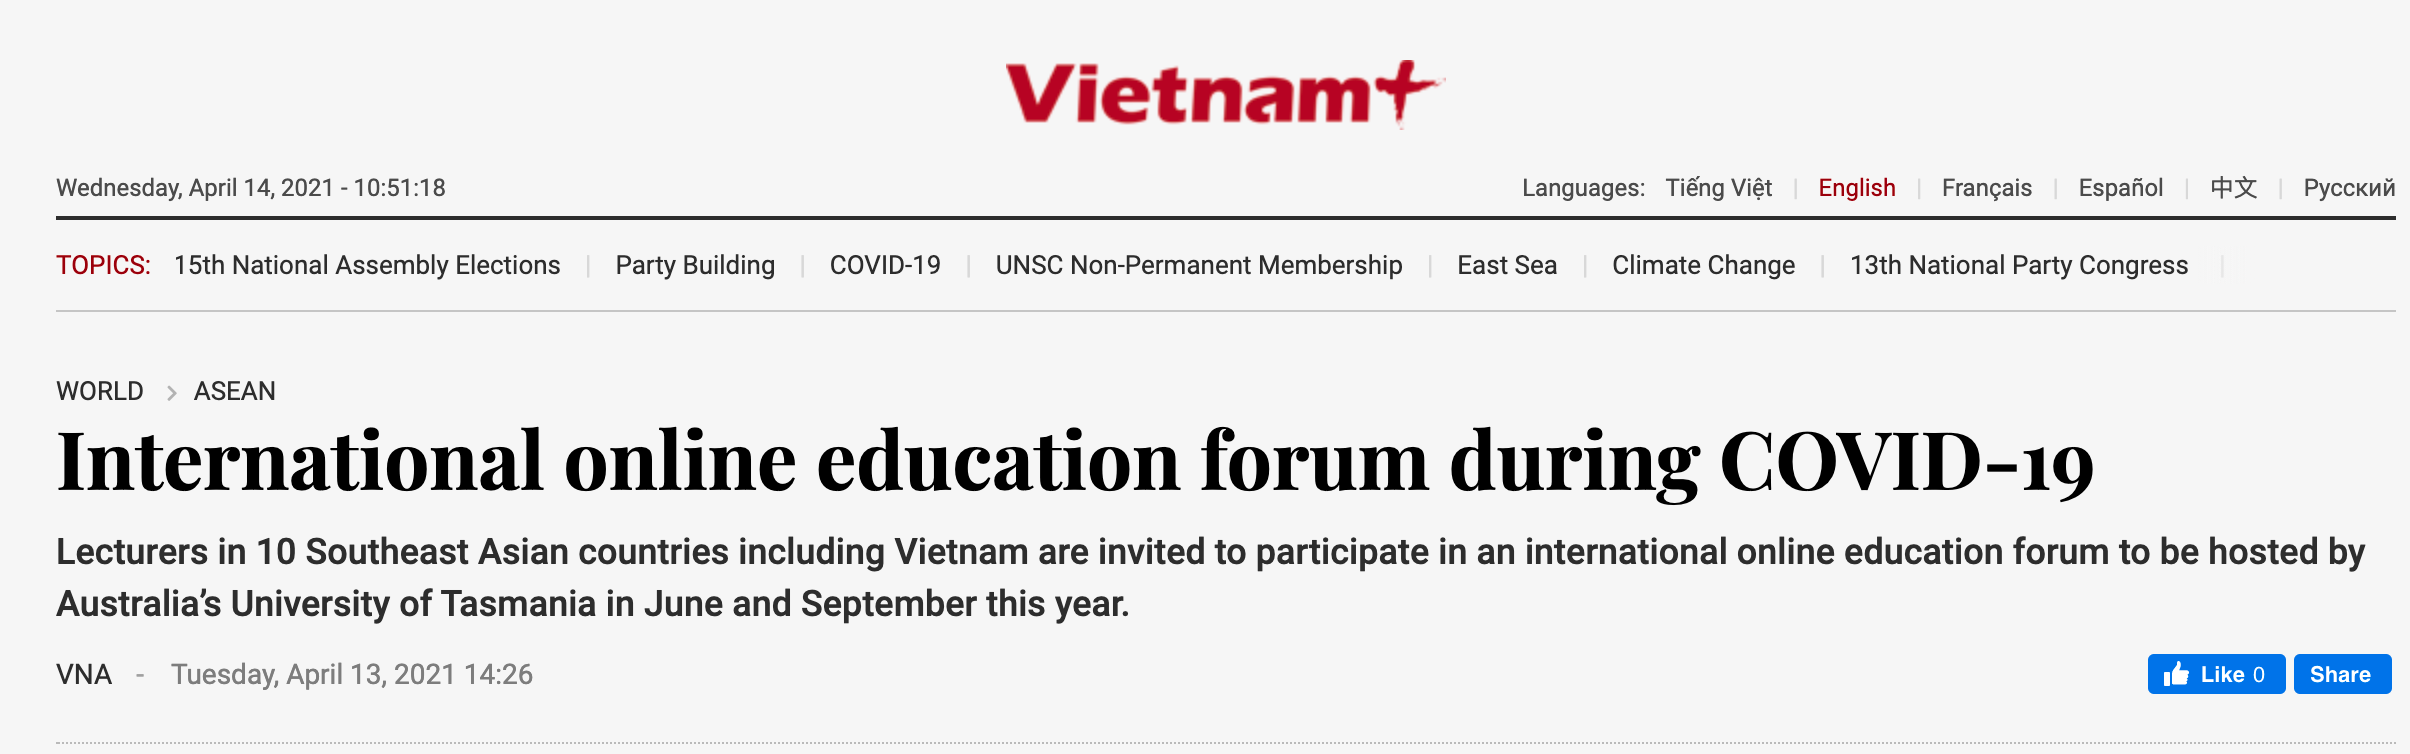Screen dimensions: 2410x754
Task: Open 13th National Party Congress topic
Action: 2018,265
